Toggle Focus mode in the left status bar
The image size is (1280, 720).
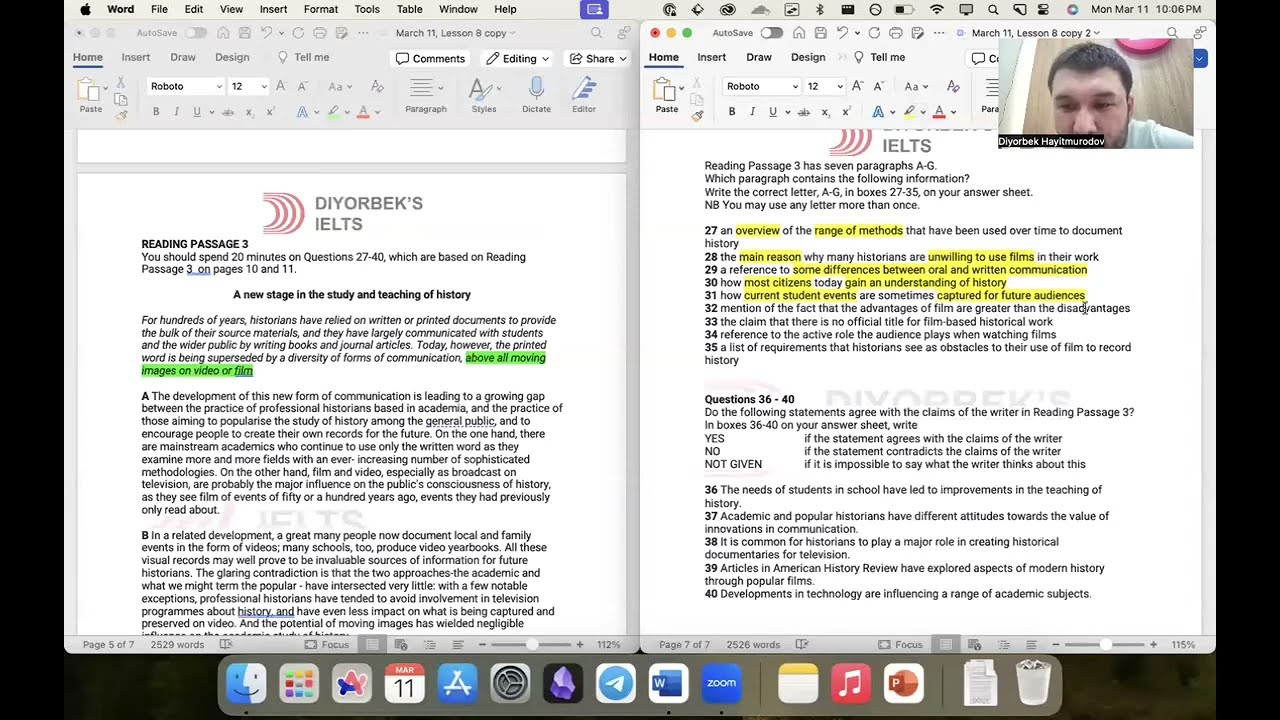pyautogui.click(x=327, y=645)
